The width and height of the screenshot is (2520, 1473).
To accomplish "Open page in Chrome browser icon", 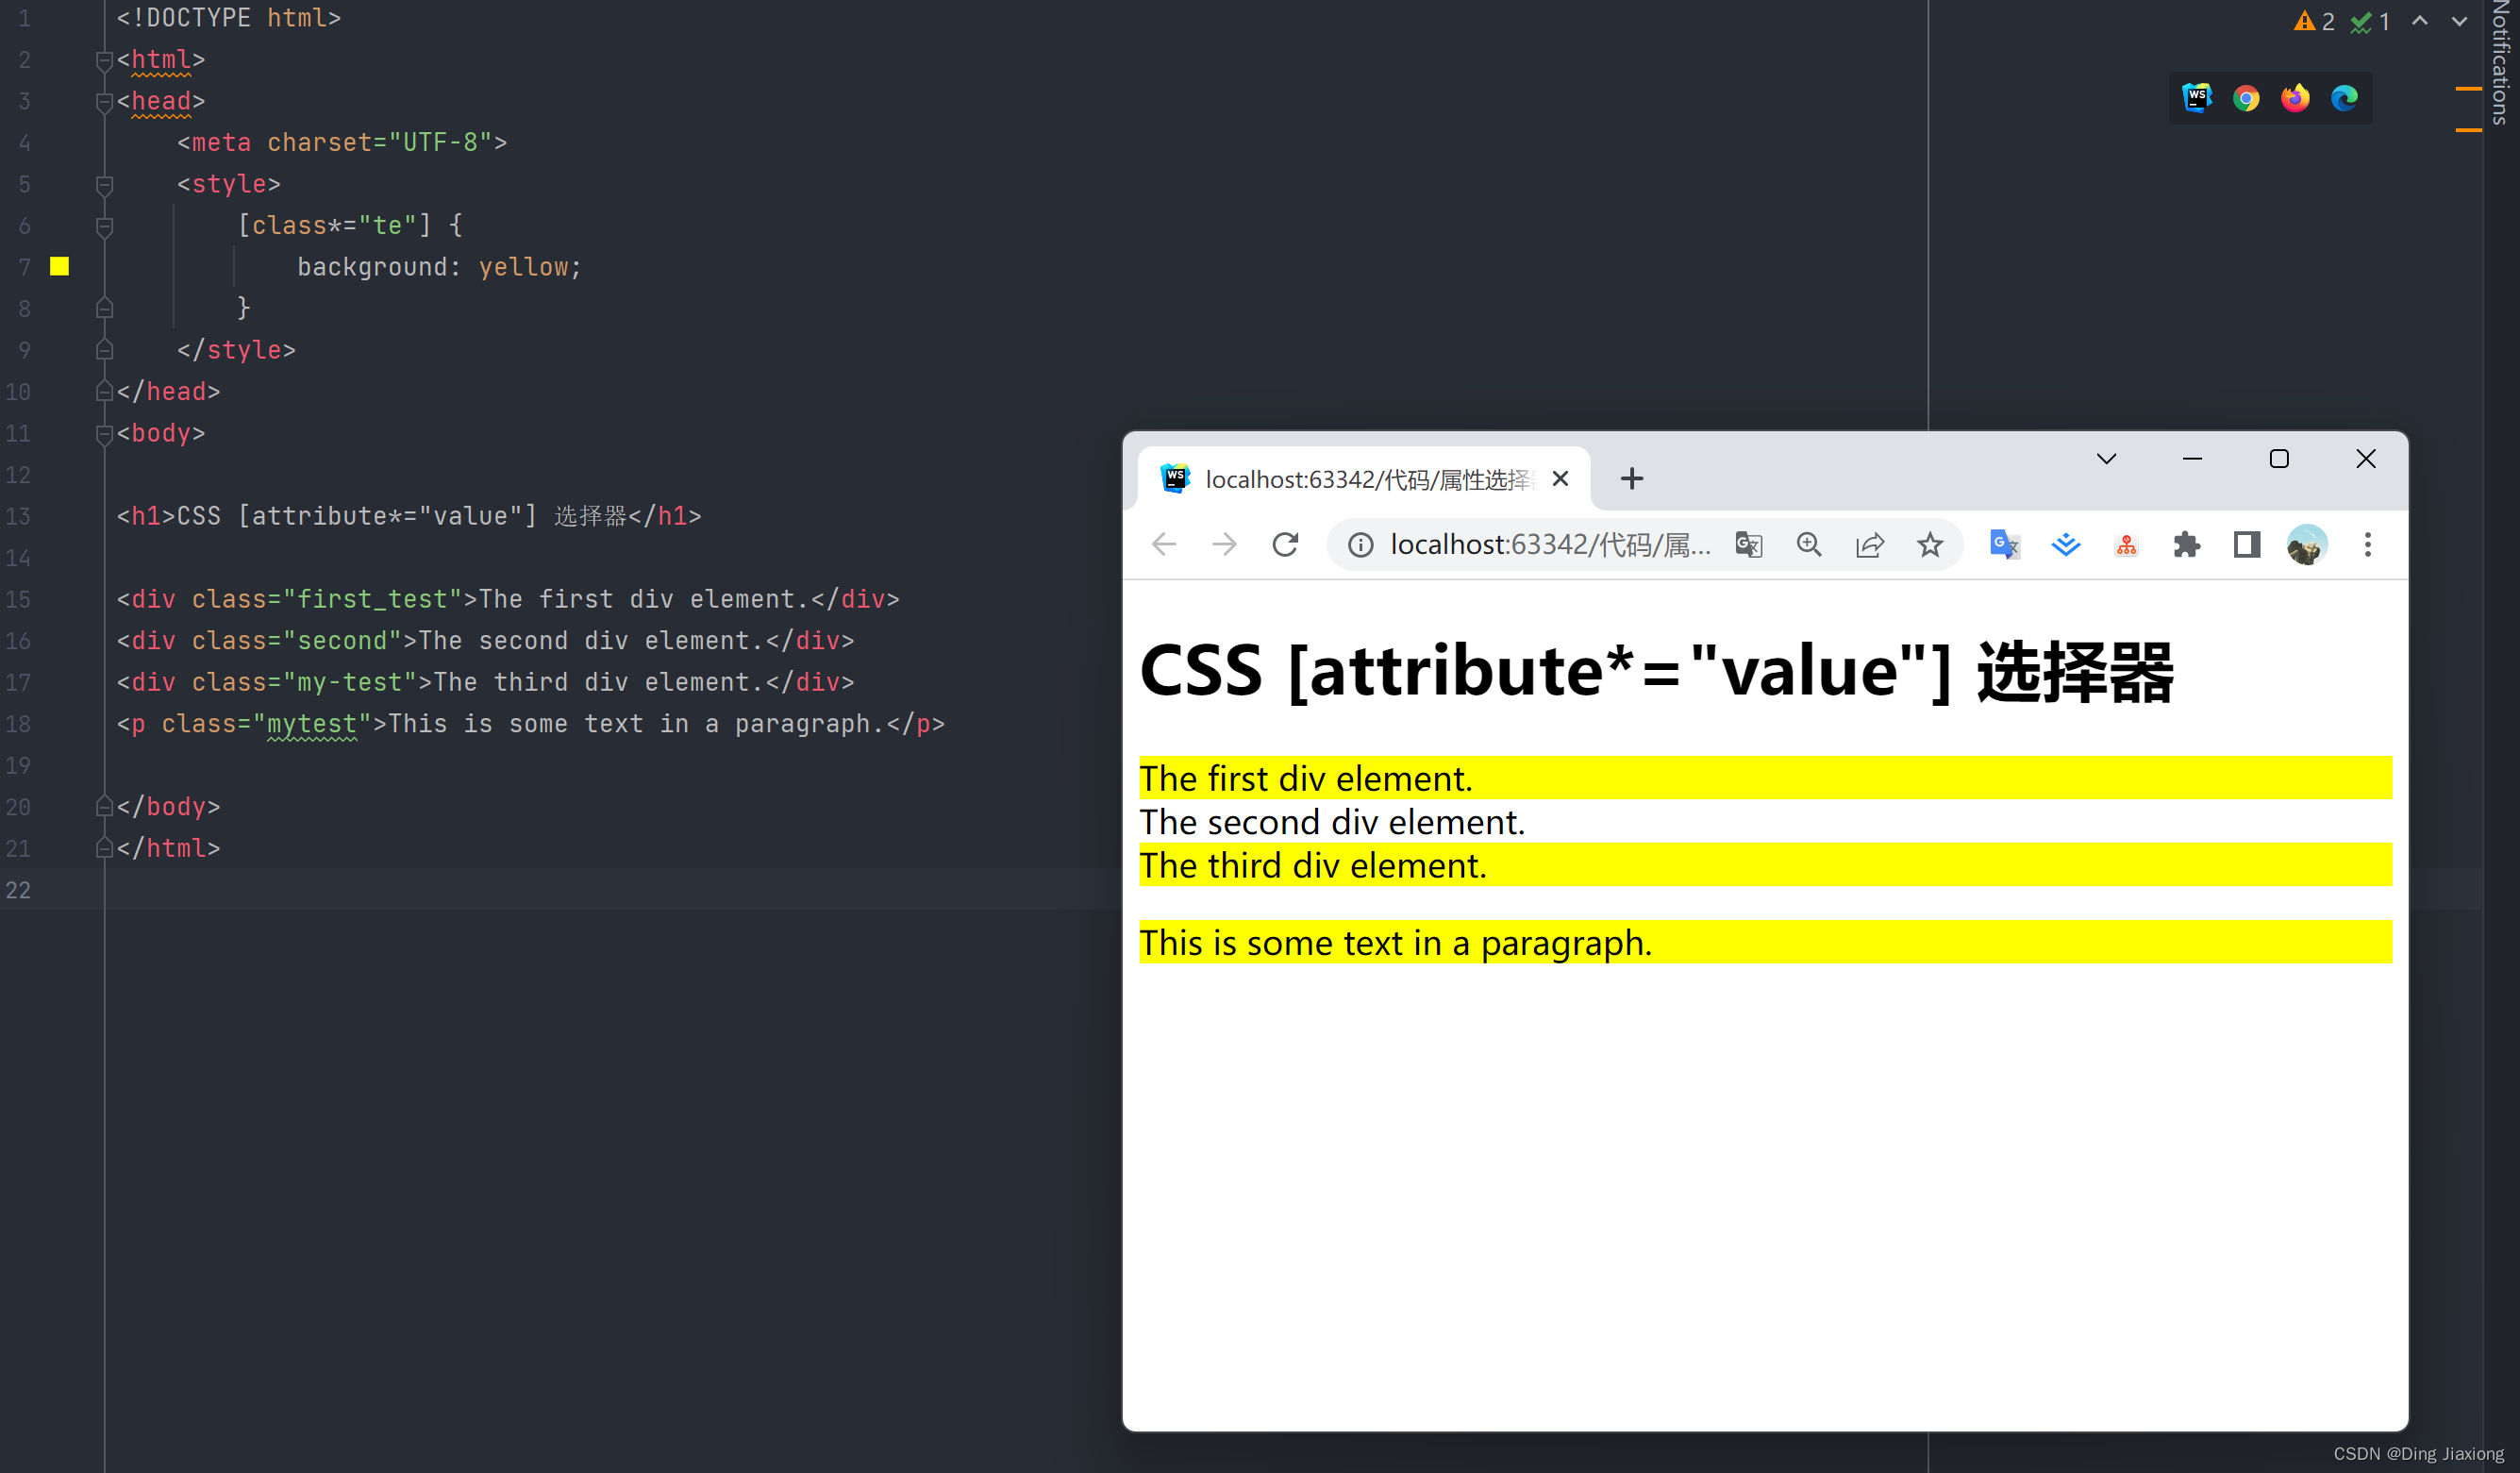I will (2246, 98).
